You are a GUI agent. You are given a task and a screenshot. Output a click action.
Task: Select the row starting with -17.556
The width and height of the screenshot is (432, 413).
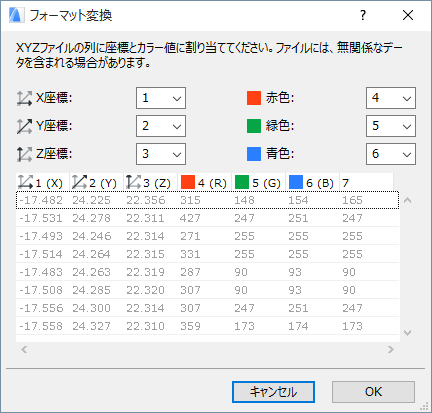[207, 308]
